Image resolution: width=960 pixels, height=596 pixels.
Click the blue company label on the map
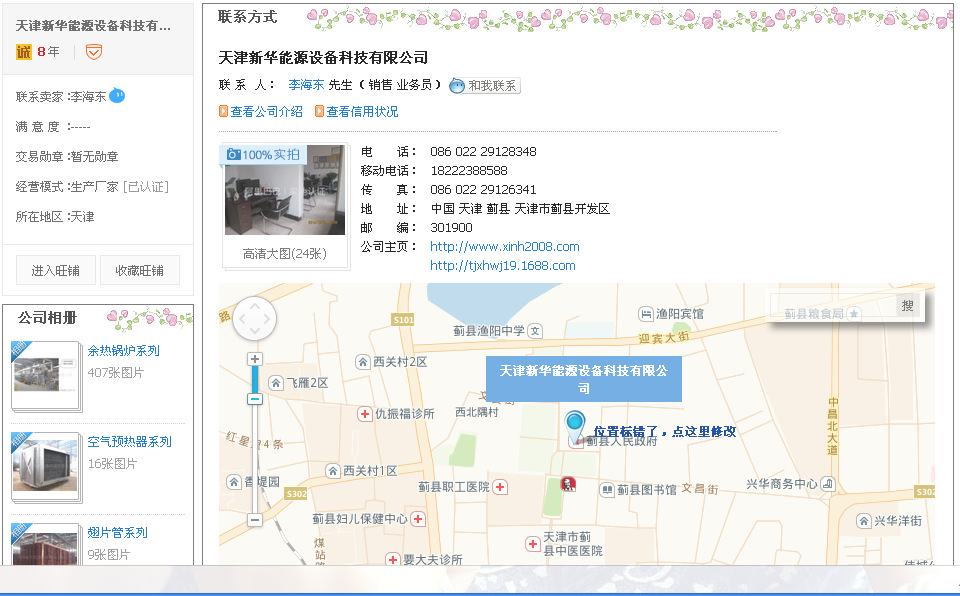583,379
